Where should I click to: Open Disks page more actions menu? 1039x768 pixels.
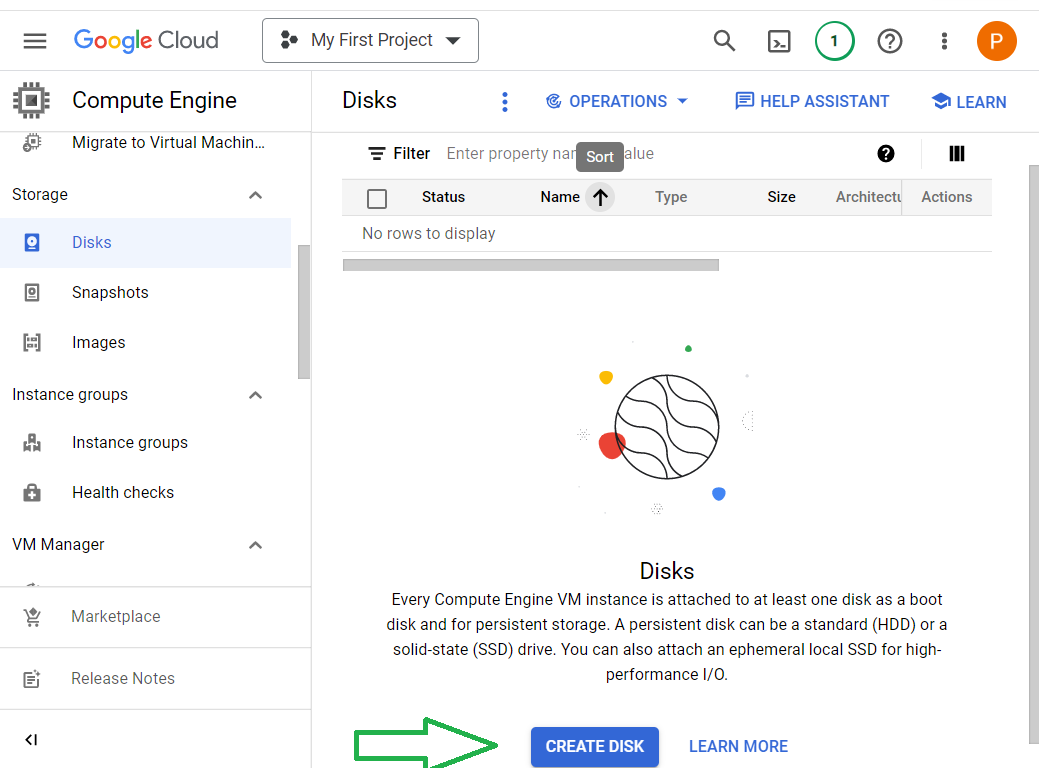505,101
